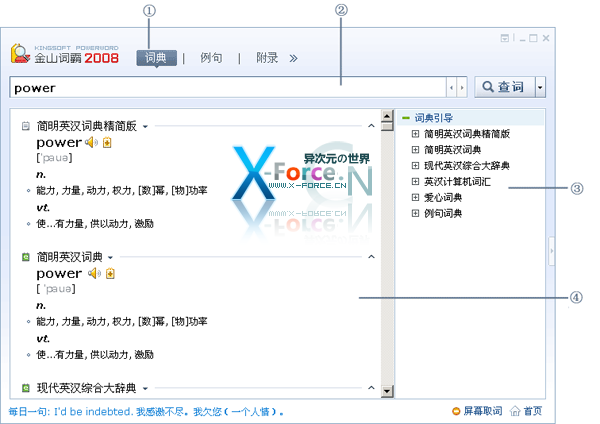Click the 简明英汉词典精简版 dictionary icon
The width and height of the screenshot is (600, 424).
tap(25, 126)
